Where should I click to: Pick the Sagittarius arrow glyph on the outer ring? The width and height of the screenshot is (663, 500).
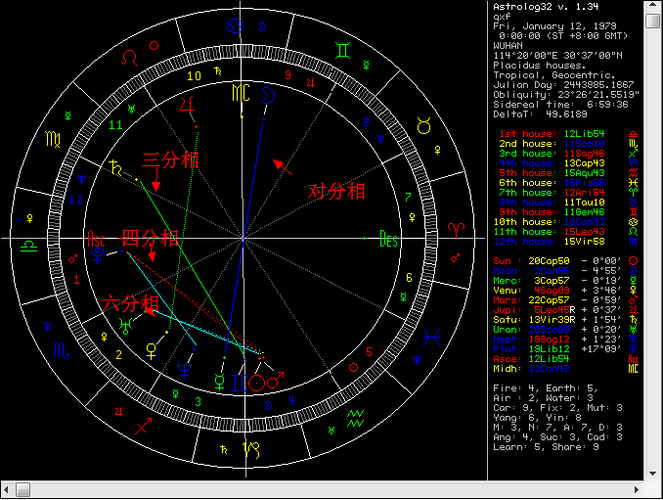[x=144, y=426]
